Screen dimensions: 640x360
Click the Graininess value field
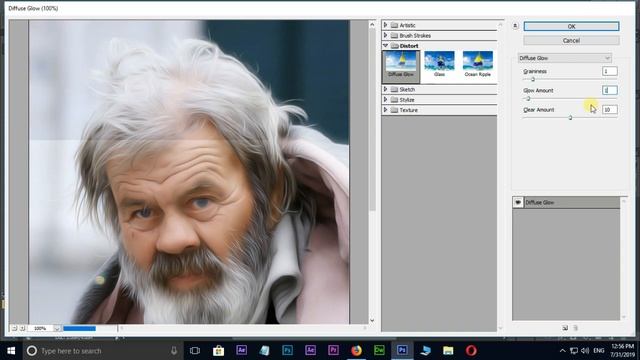point(609,71)
